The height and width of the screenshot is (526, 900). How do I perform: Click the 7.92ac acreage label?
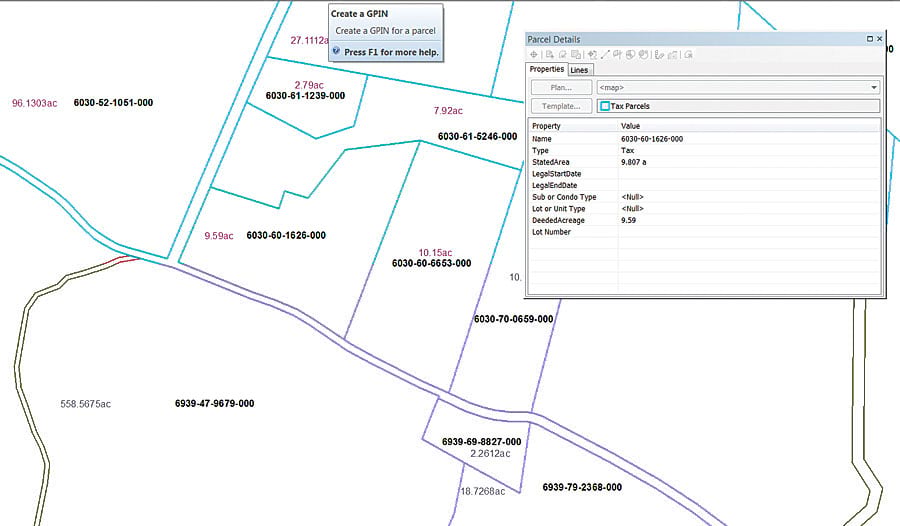448,110
